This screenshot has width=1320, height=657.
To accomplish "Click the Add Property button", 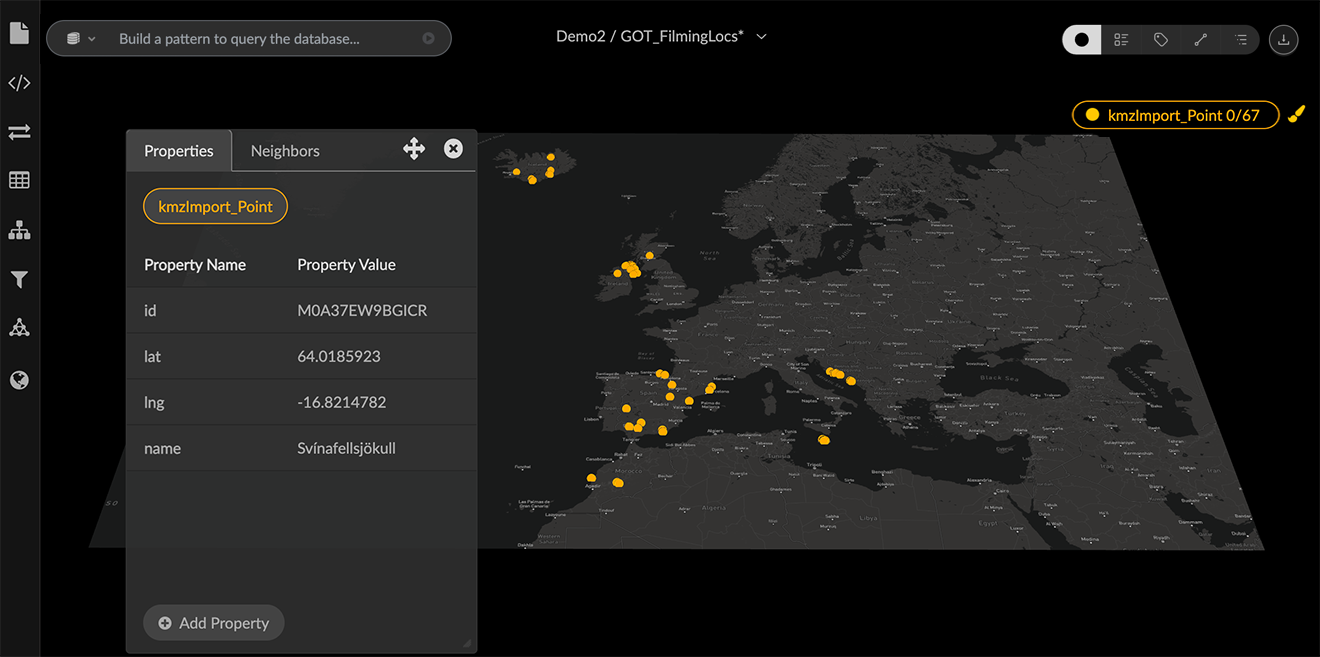I will [x=214, y=623].
